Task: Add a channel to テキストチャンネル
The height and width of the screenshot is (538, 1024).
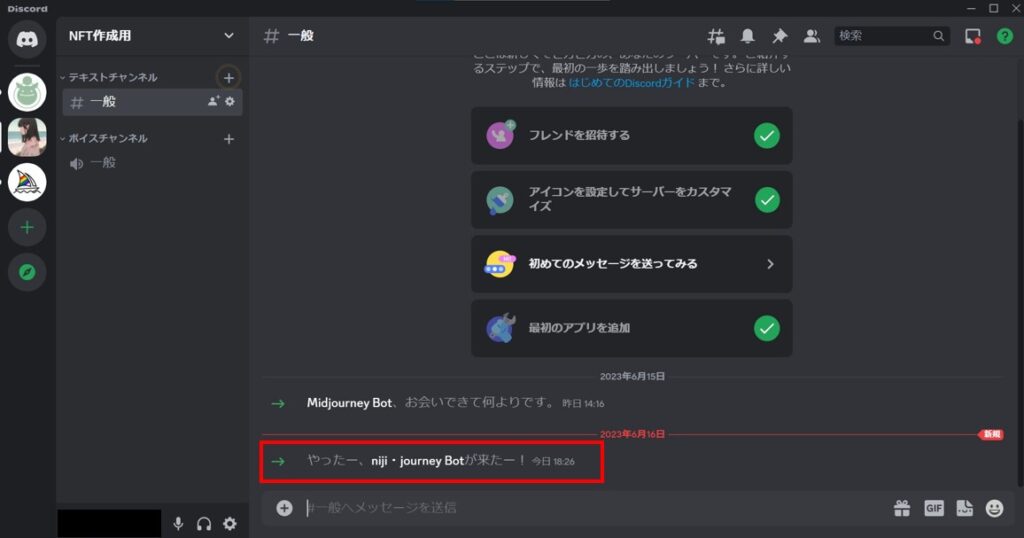Action: click(x=229, y=78)
